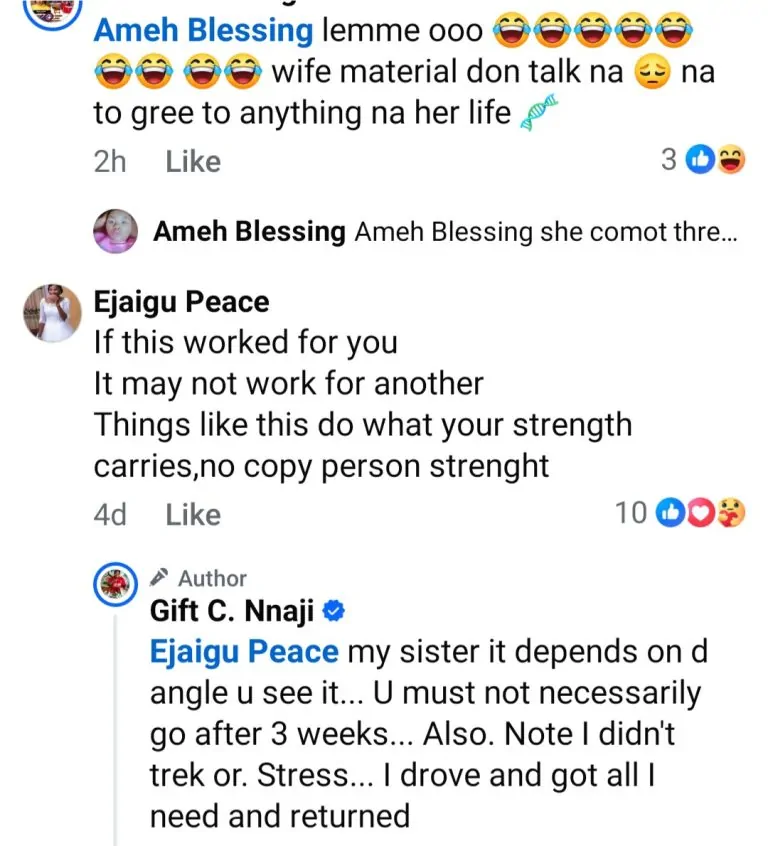Open the blue Ameh Blessing mention at top
The width and height of the screenshot is (768, 846).
coord(203,30)
